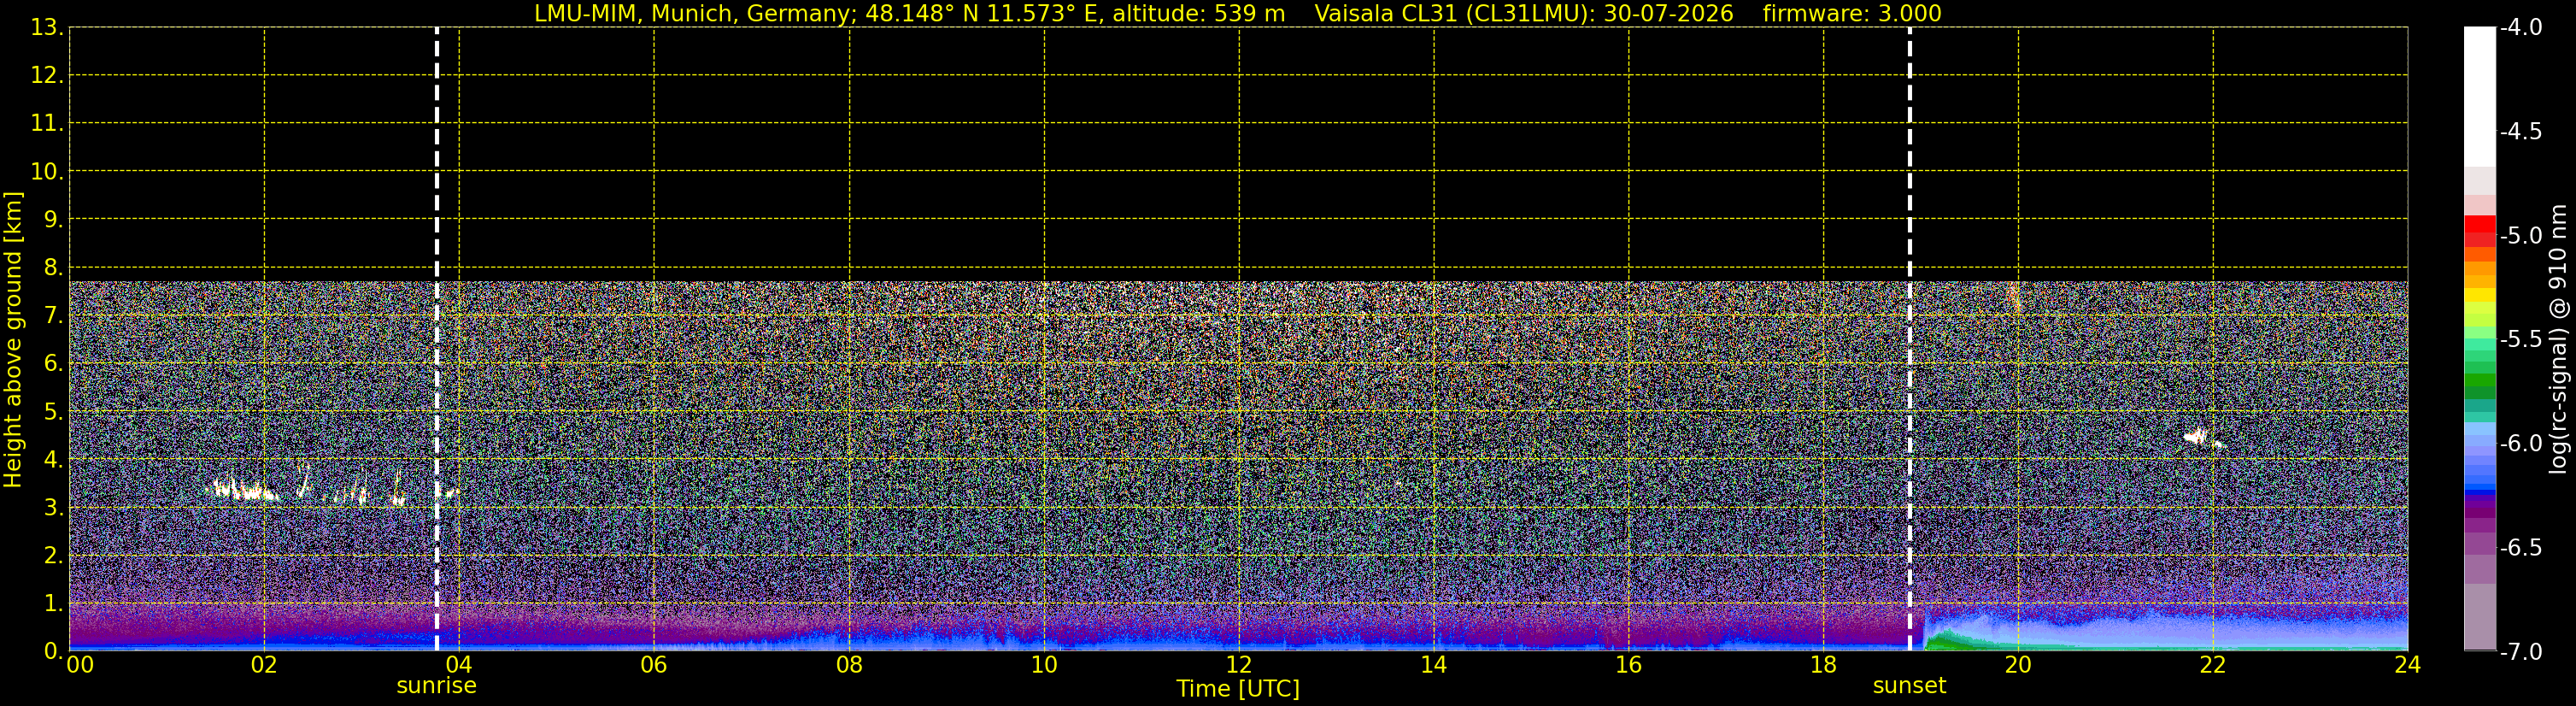
Task: Click the '12' time axis tick label
Action: [x=1239, y=665]
